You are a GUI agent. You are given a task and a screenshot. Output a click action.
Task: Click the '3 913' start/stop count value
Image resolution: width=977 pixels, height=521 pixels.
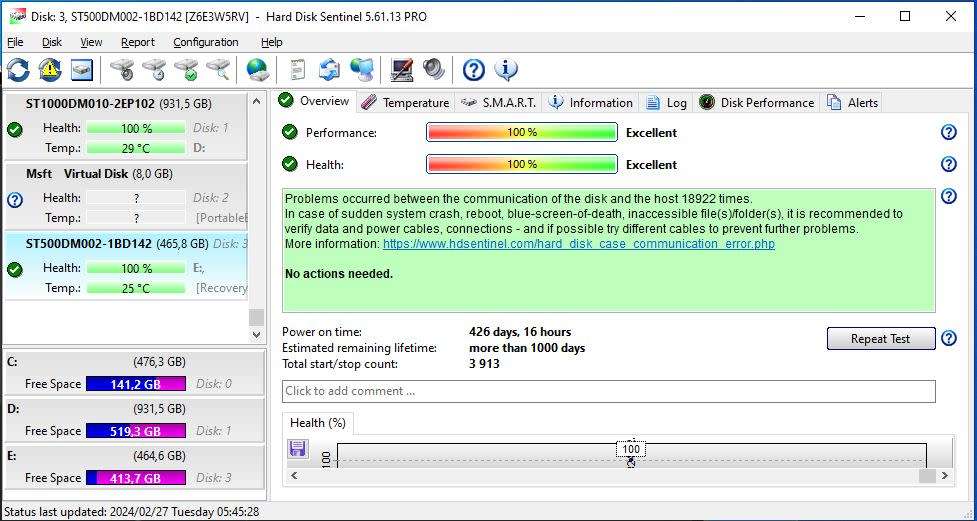(484, 364)
